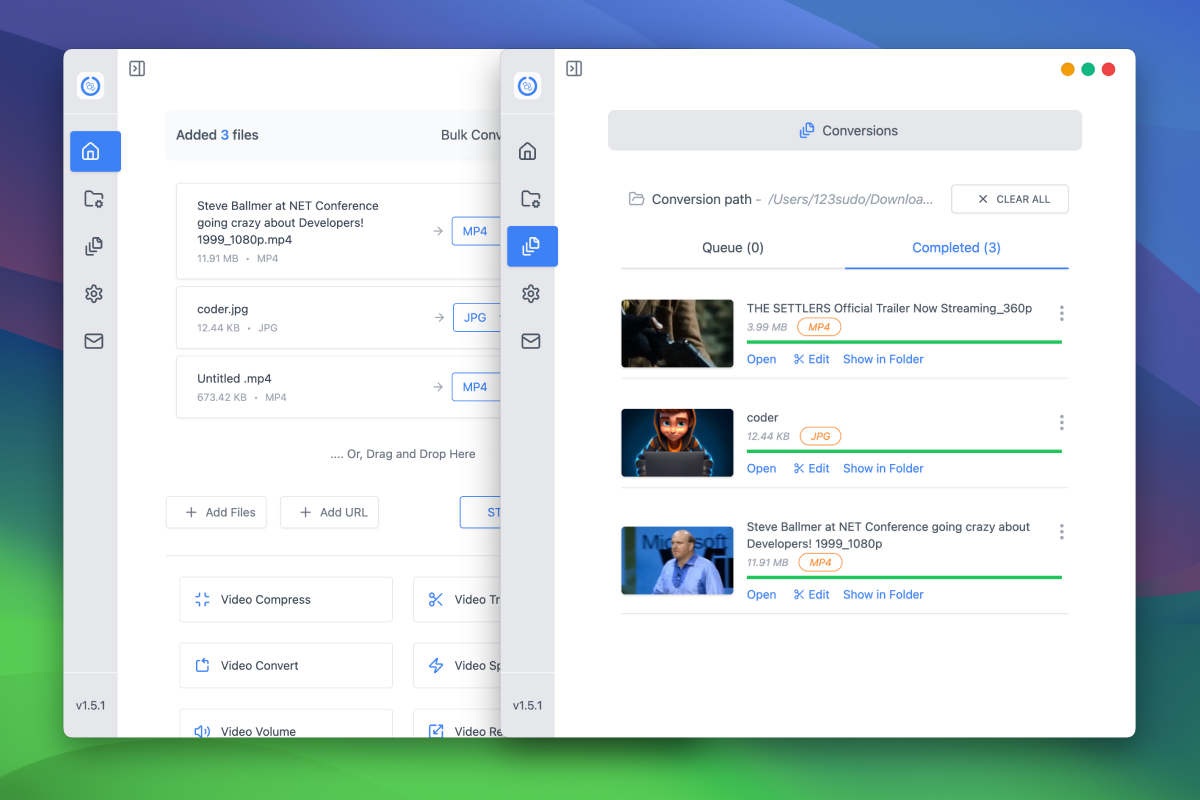Open the Video Volume tool
The height and width of the screenshot is (800, 1200).
(285, 731)
